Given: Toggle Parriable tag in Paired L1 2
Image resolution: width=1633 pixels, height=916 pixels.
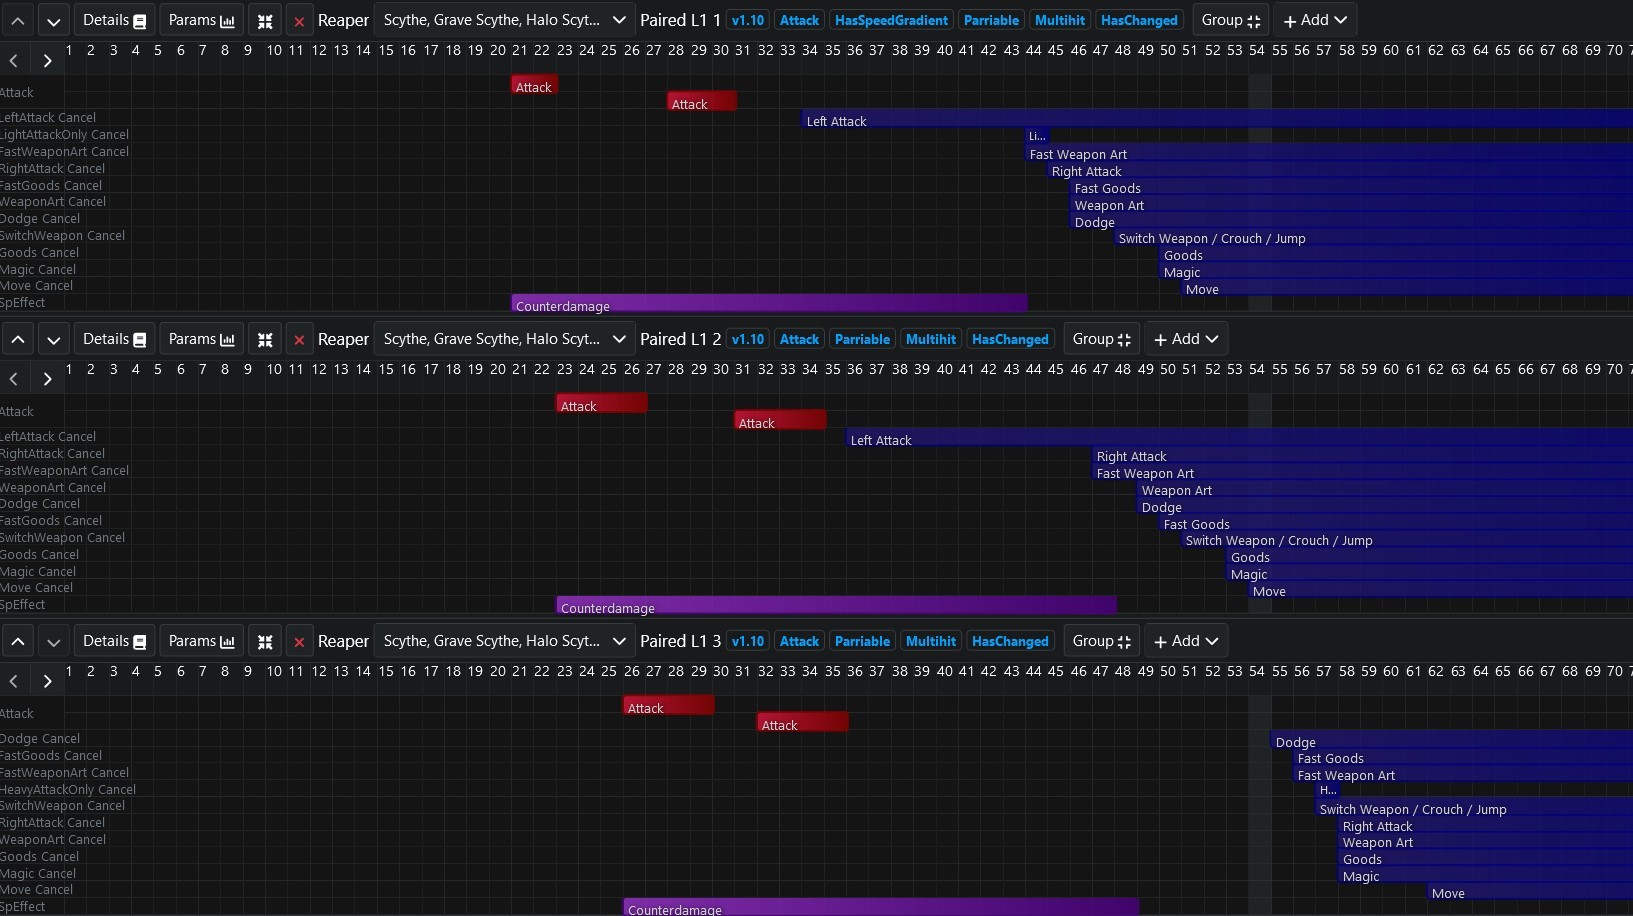Looking at the screenshot, I should tap(862, 339).
